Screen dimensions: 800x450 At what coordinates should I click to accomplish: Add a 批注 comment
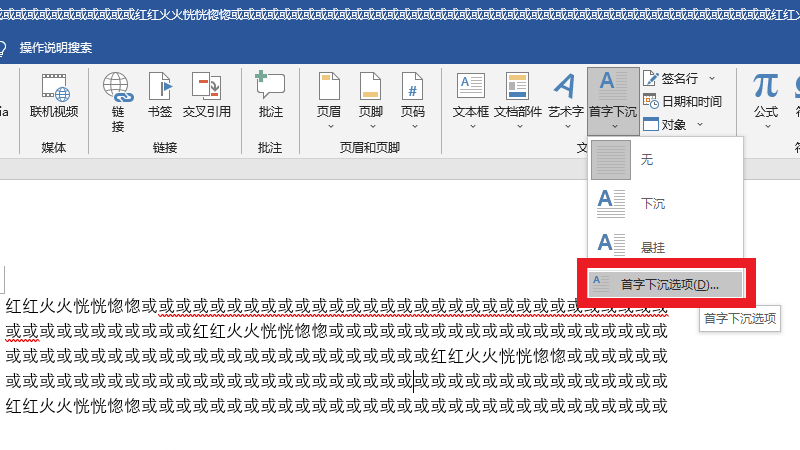pos(270,96)
